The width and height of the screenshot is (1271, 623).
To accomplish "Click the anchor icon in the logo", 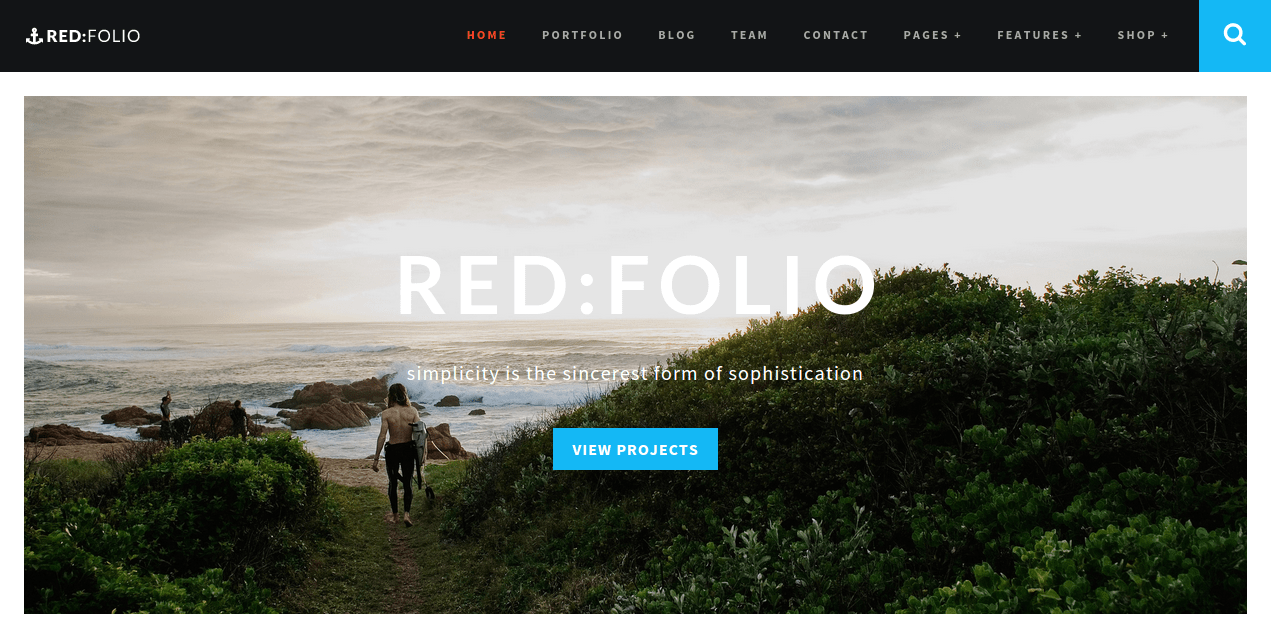I will click(x=34, y=36).
